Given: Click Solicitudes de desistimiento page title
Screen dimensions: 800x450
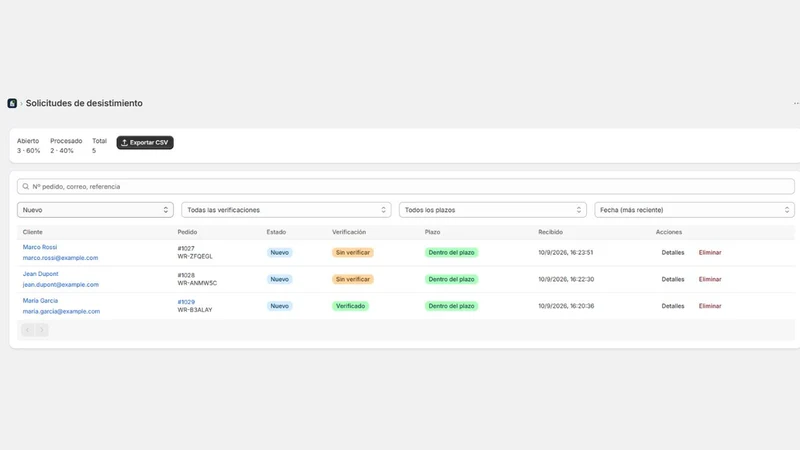Looking at the screenshot, I should coord(84,103).
